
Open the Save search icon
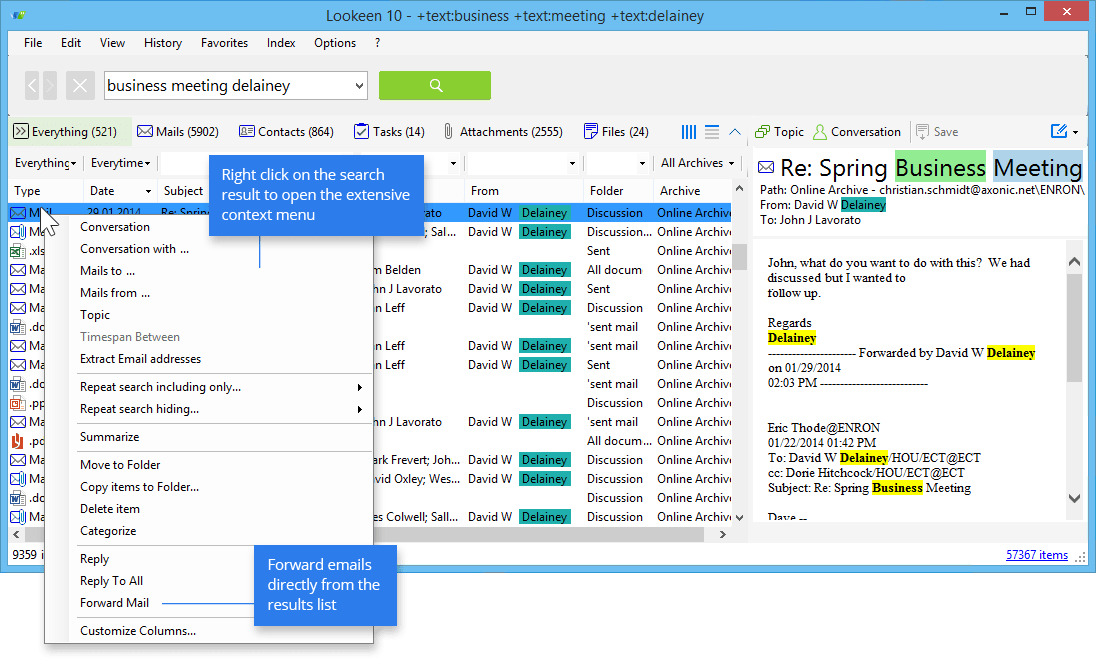tap(938, 131)
